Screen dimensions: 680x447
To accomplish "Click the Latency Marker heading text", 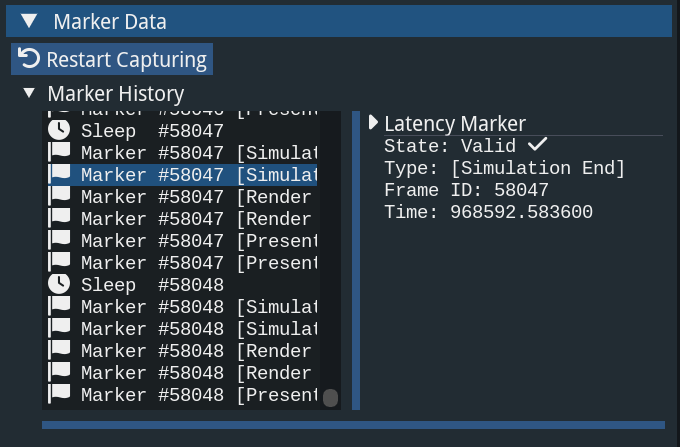I will coord(455,124).
